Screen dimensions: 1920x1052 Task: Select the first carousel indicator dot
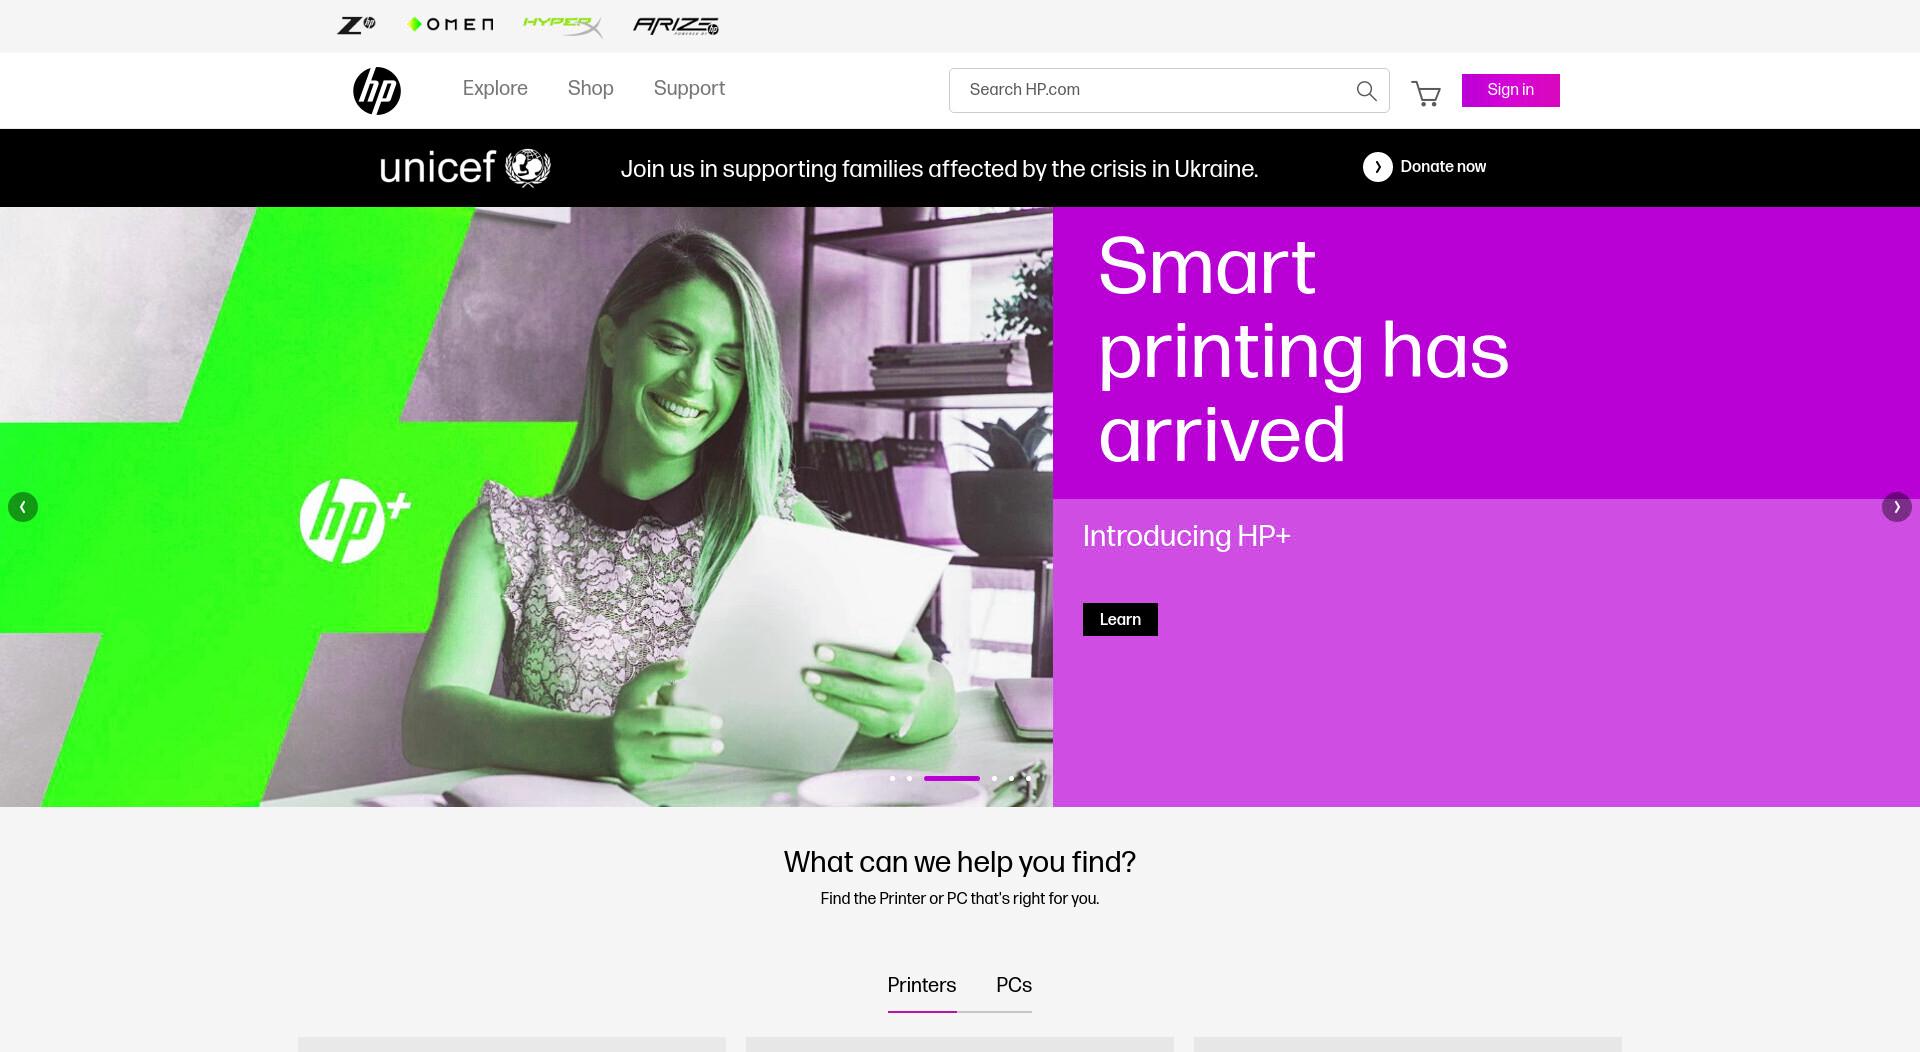pyautogui.click(x=892, y=778)
